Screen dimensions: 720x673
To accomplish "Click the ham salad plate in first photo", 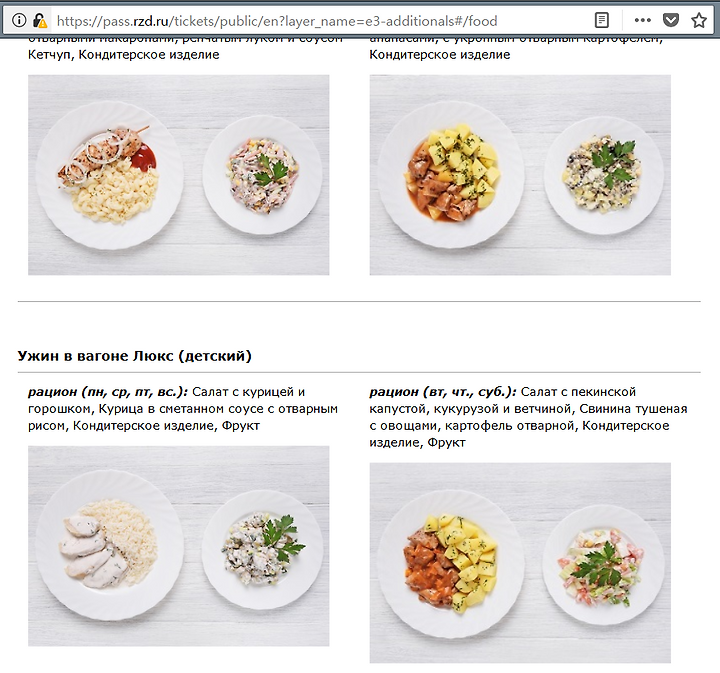I will 263,175.
